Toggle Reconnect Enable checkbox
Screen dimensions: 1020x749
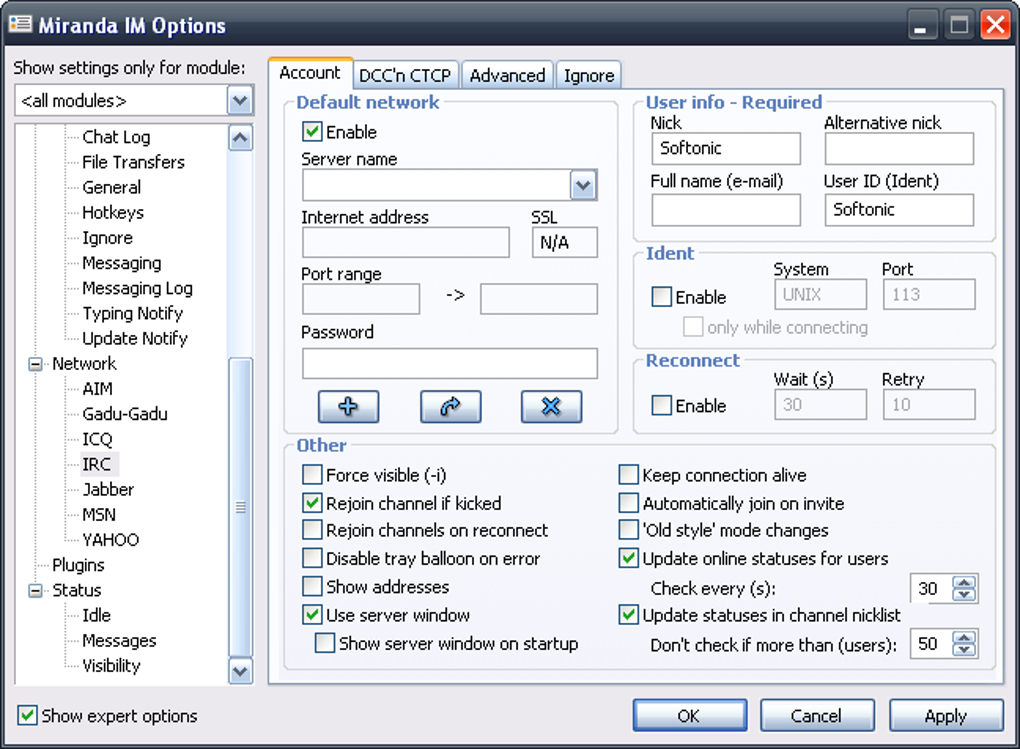point(662,405)
